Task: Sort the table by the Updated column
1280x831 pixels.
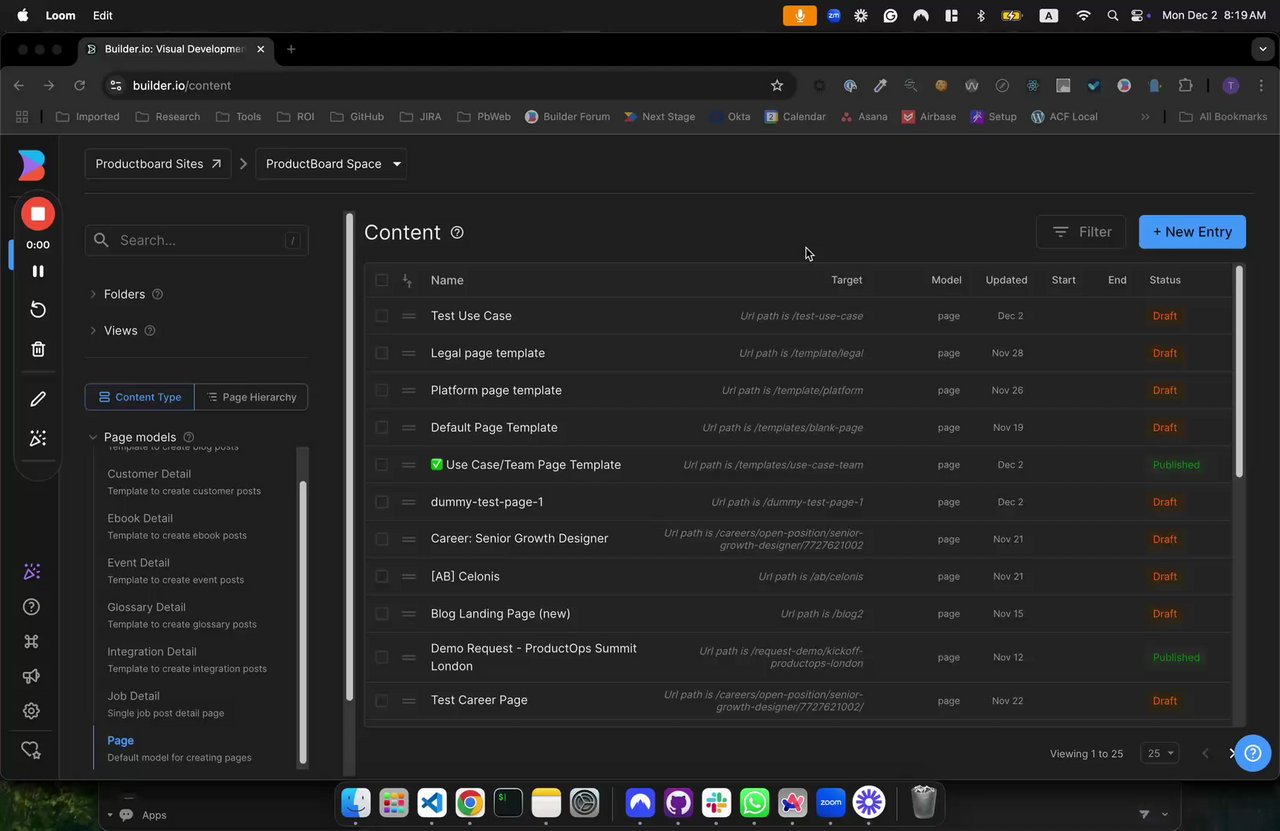Action: point(1006,280)
